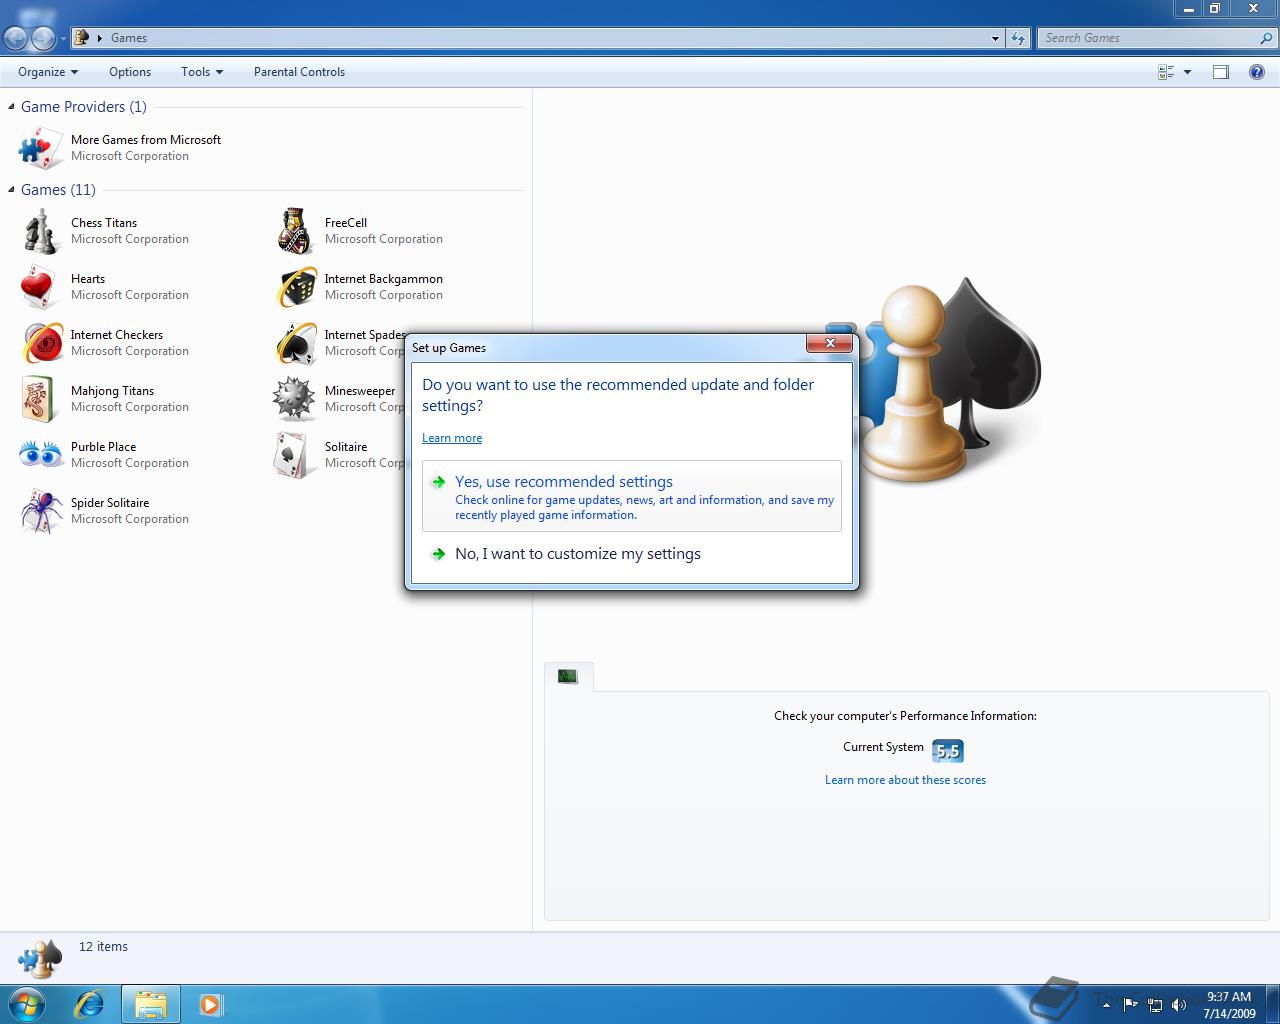Click the volume speaker tray icon
Screen dimensions: 1280x1024
click(1179, 1004)
